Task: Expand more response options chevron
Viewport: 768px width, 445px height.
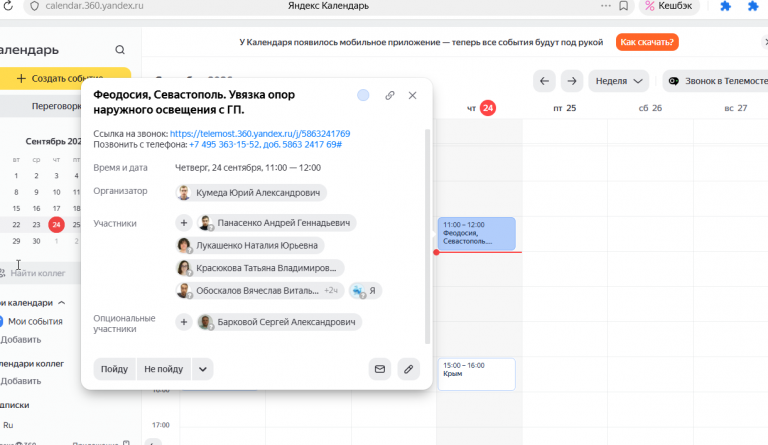Action: click(203, 369)
